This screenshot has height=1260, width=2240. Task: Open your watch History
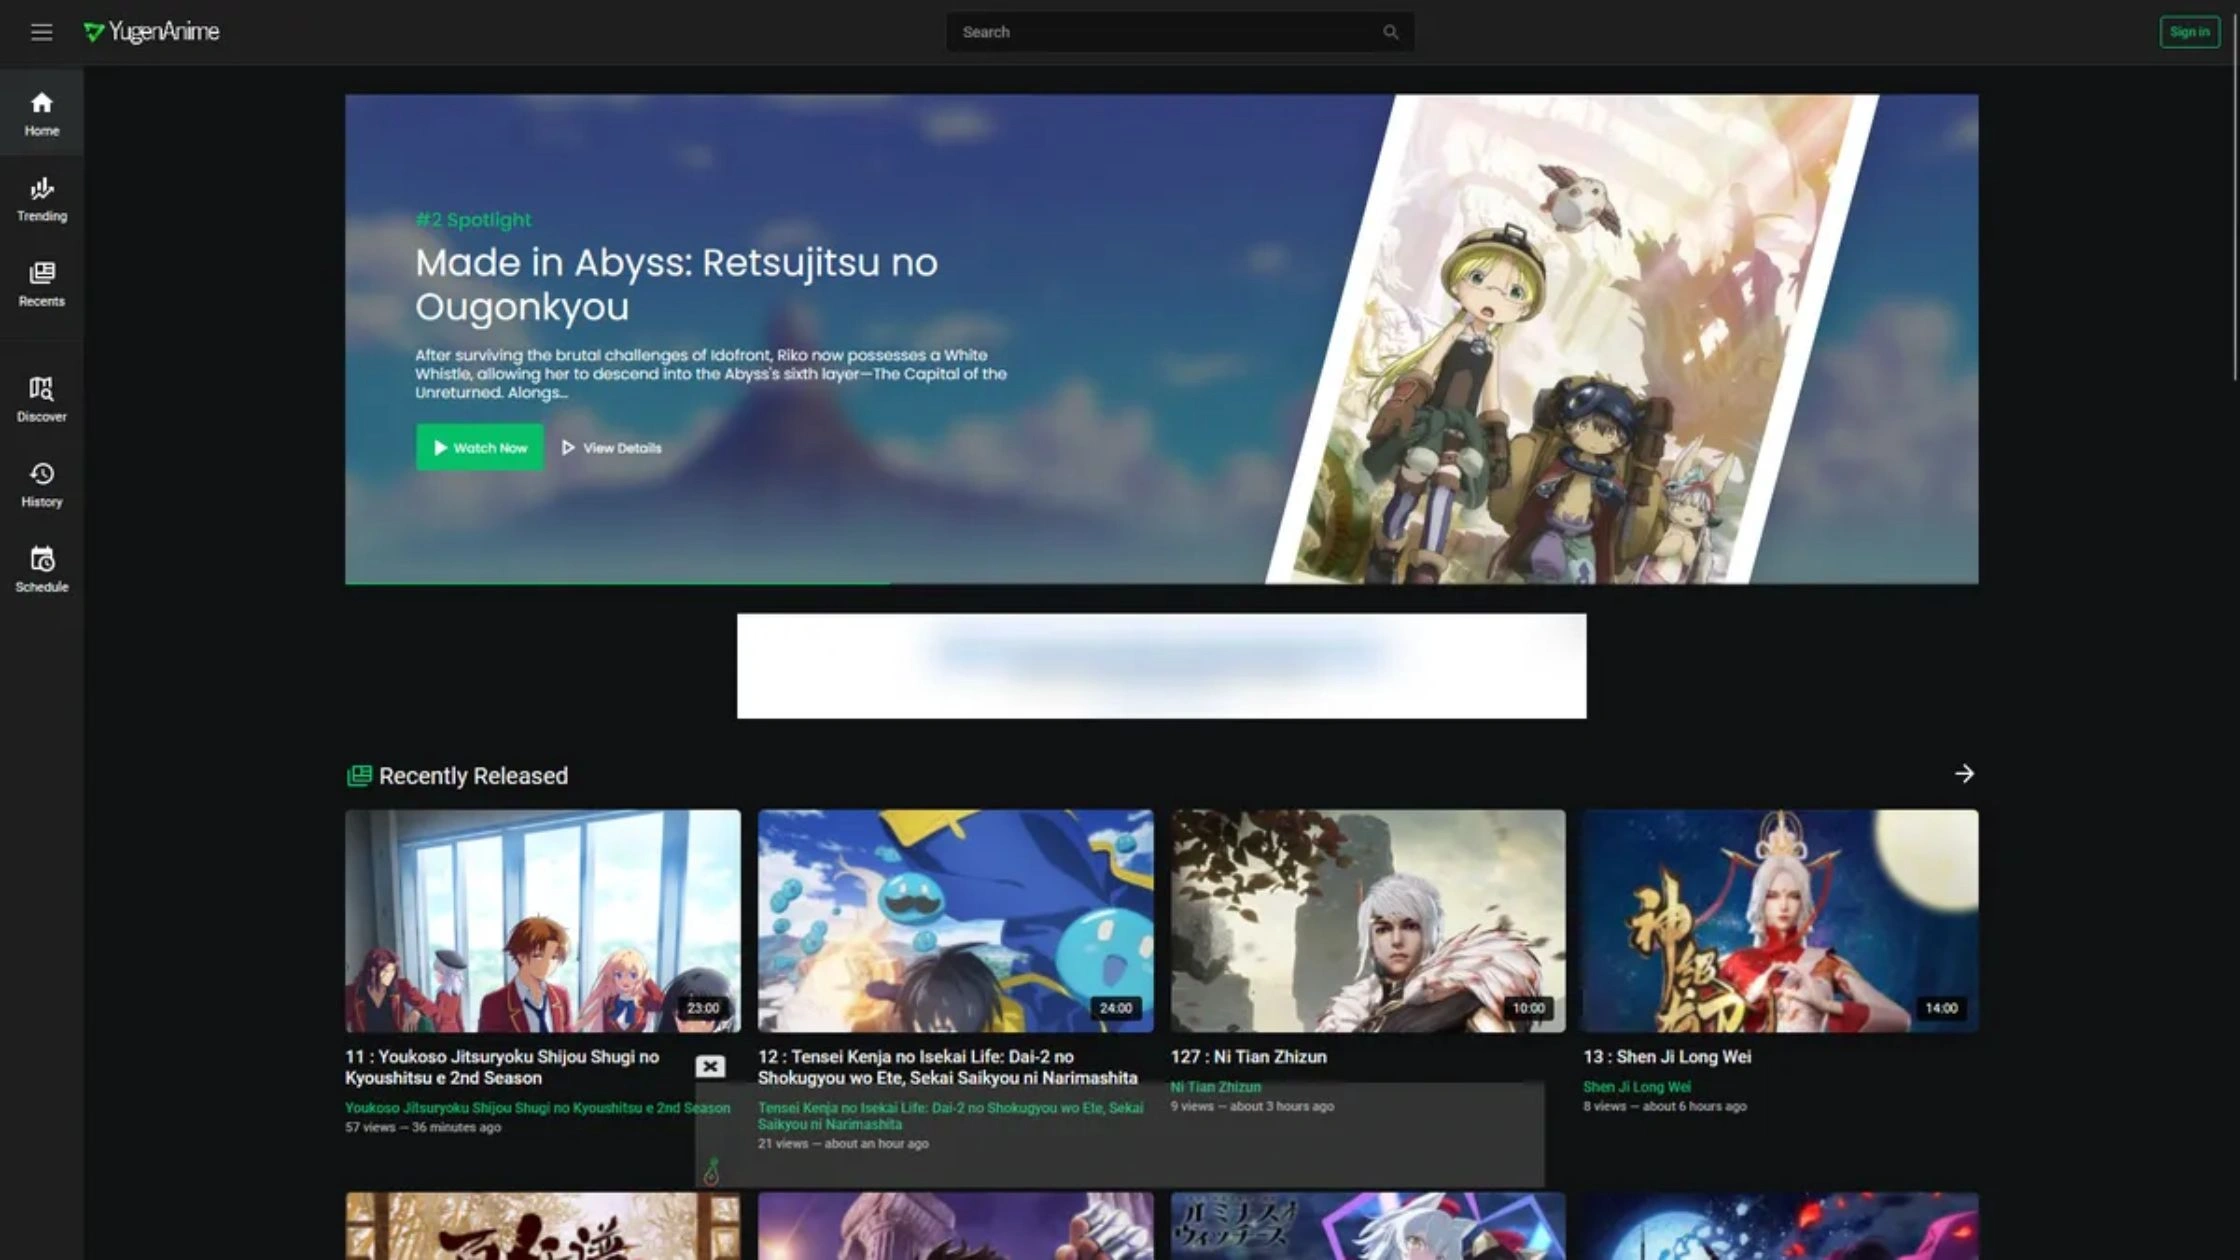[41, 484]
